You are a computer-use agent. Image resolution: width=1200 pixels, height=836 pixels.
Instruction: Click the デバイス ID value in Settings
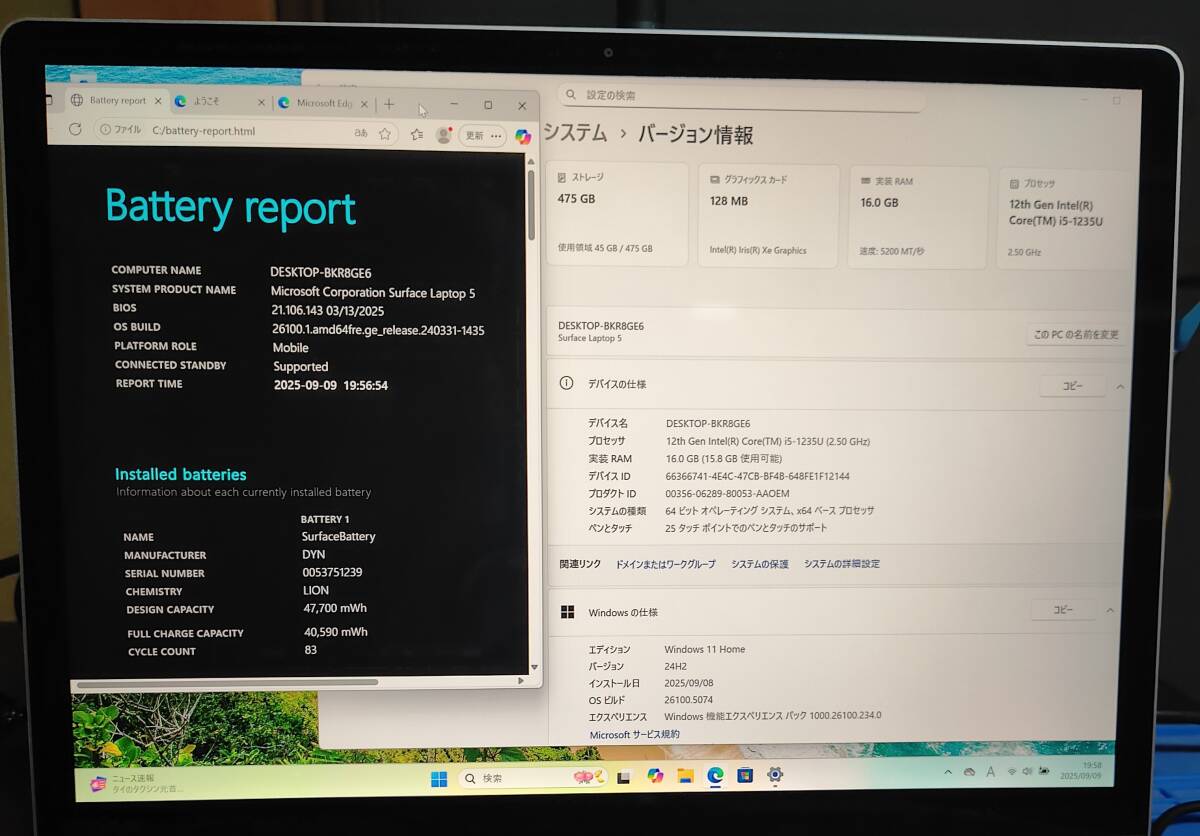pos(757,476)
